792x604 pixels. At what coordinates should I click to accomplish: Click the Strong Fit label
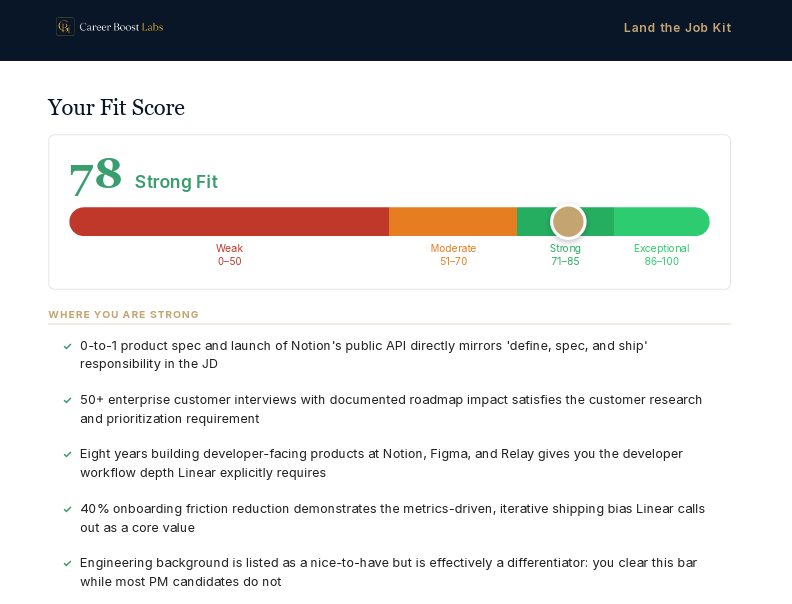click(x=176, y=182)
